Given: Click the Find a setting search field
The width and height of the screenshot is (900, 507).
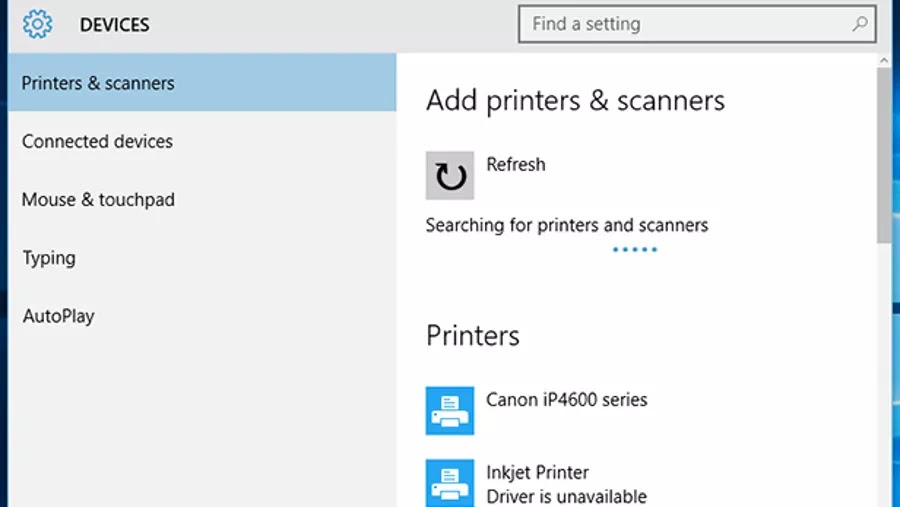Looking at the screenshot, I should [x=697, y=24].
